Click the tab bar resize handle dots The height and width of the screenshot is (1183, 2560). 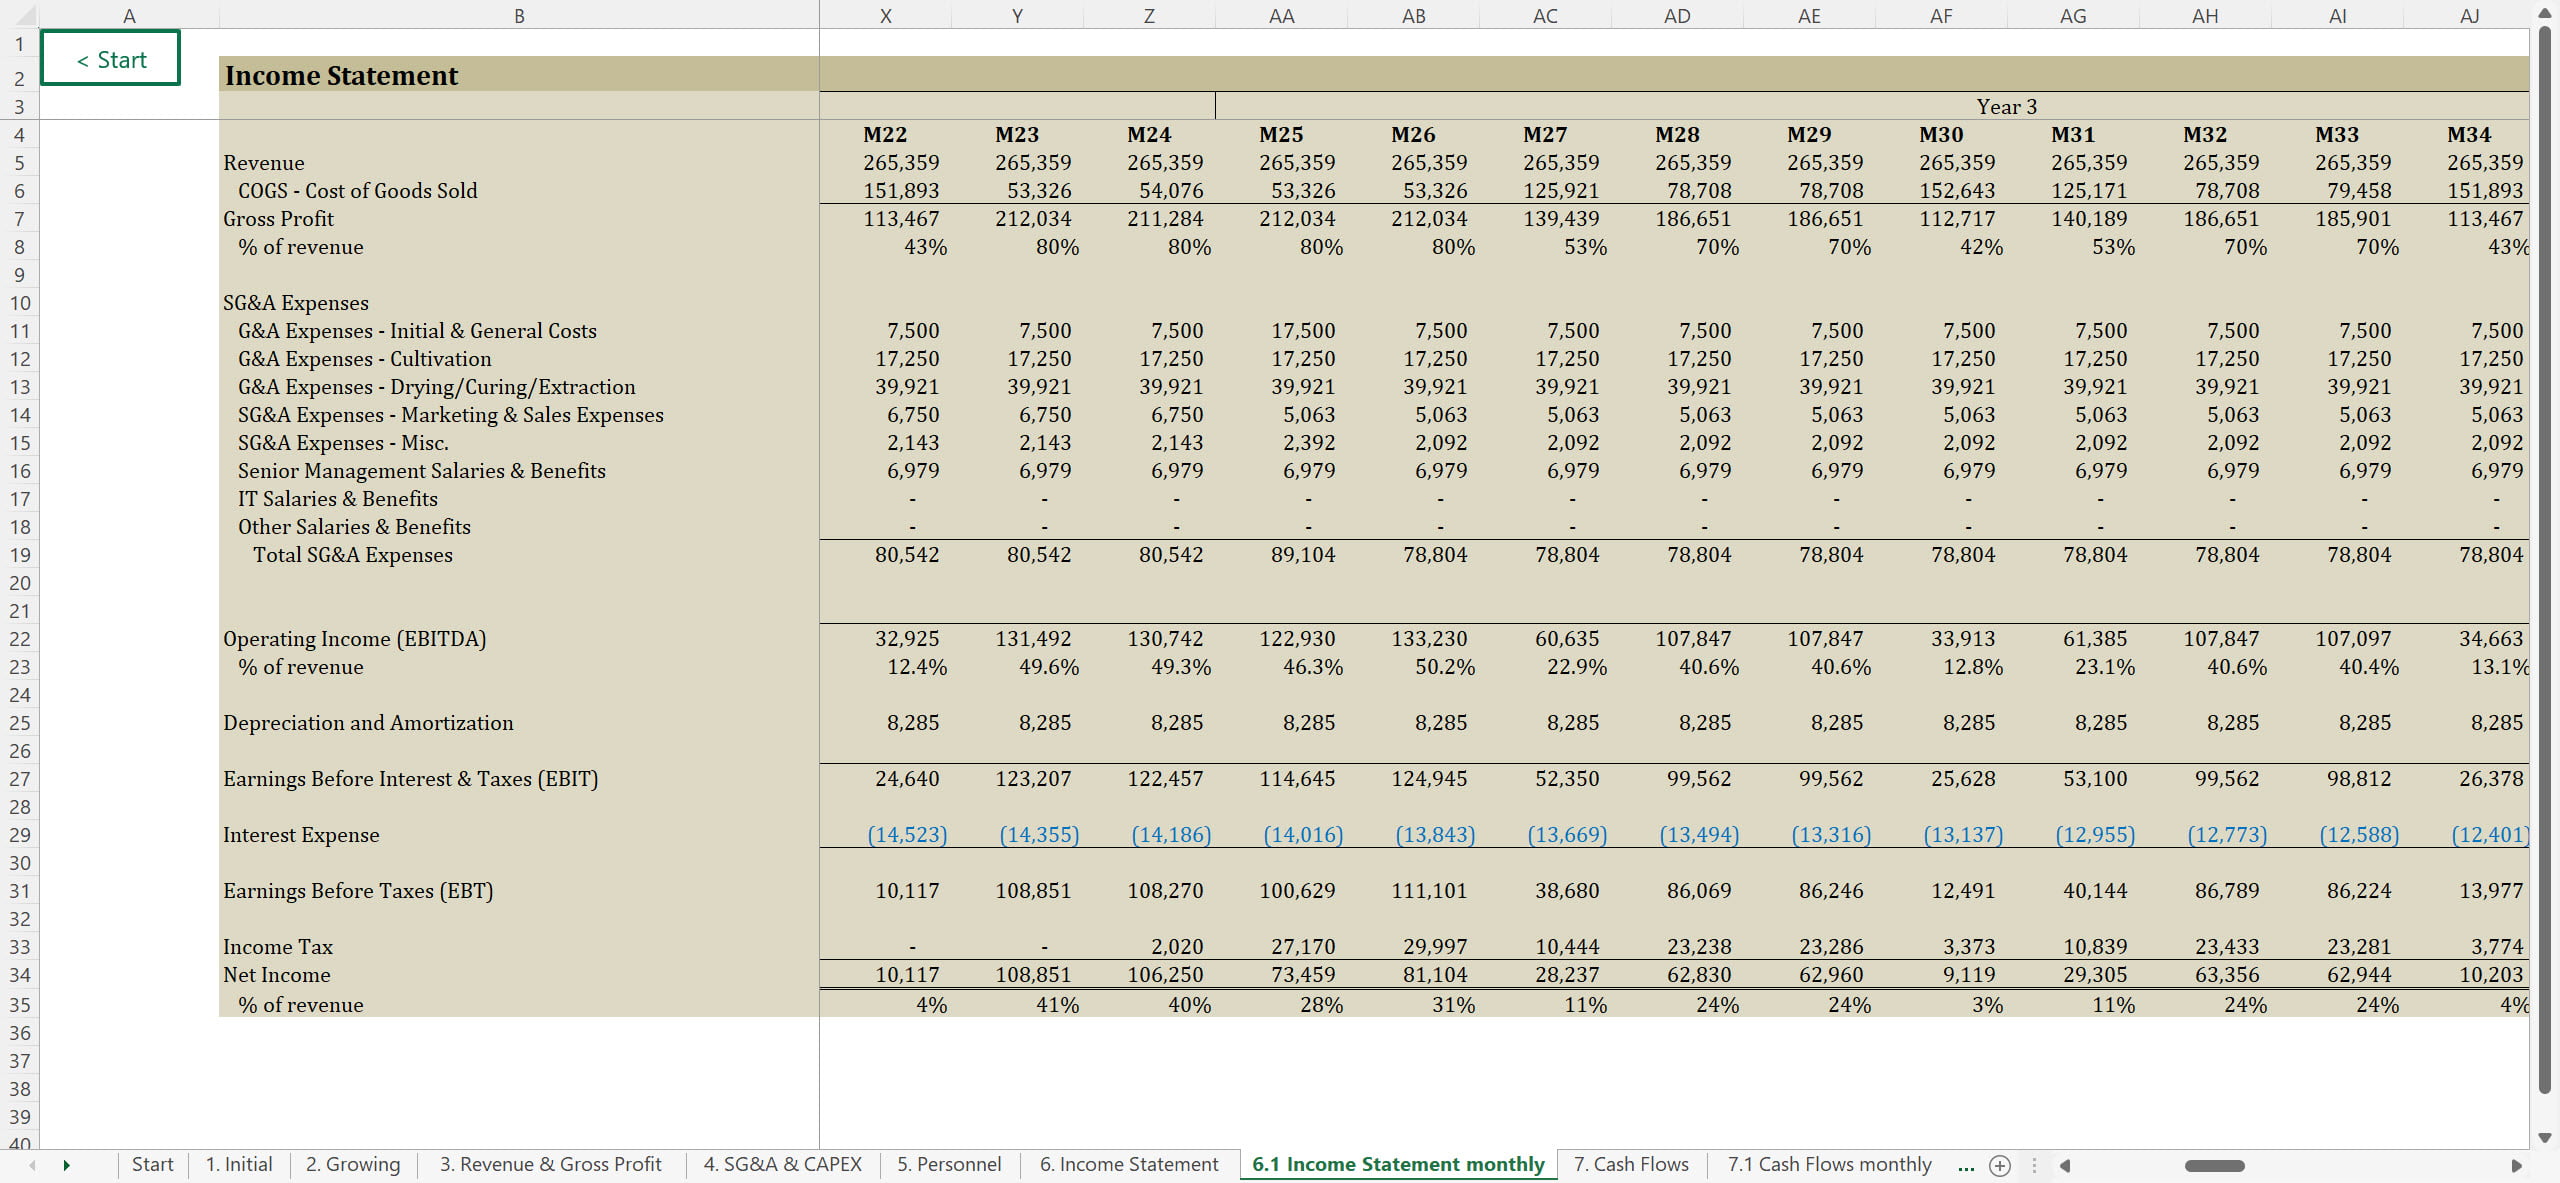[2034, 1165]
